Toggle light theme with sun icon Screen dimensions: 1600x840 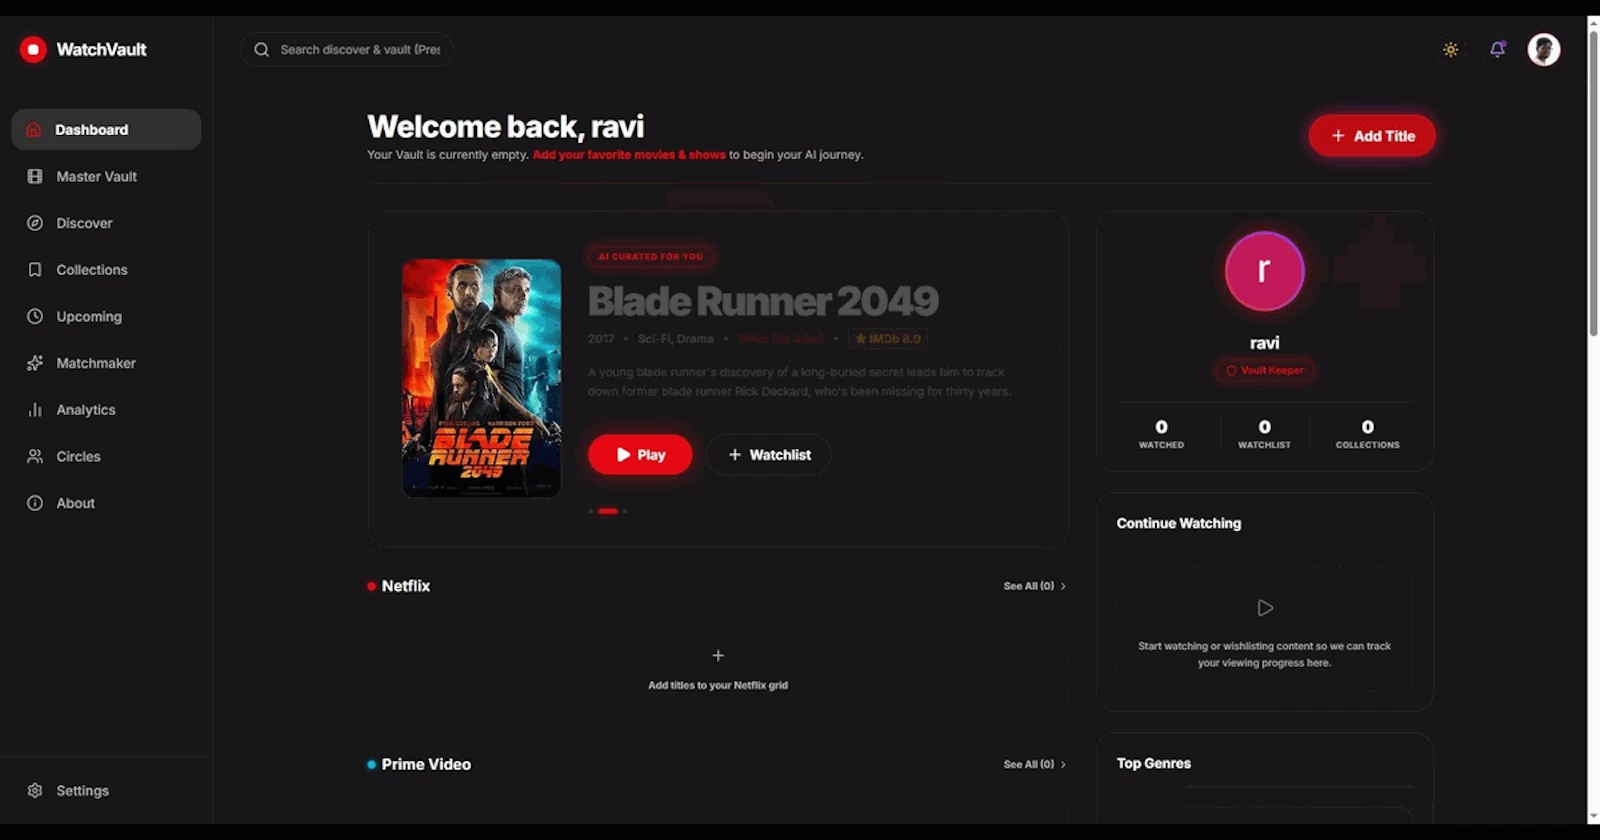pyautogui.click(x=1450, y=49)
